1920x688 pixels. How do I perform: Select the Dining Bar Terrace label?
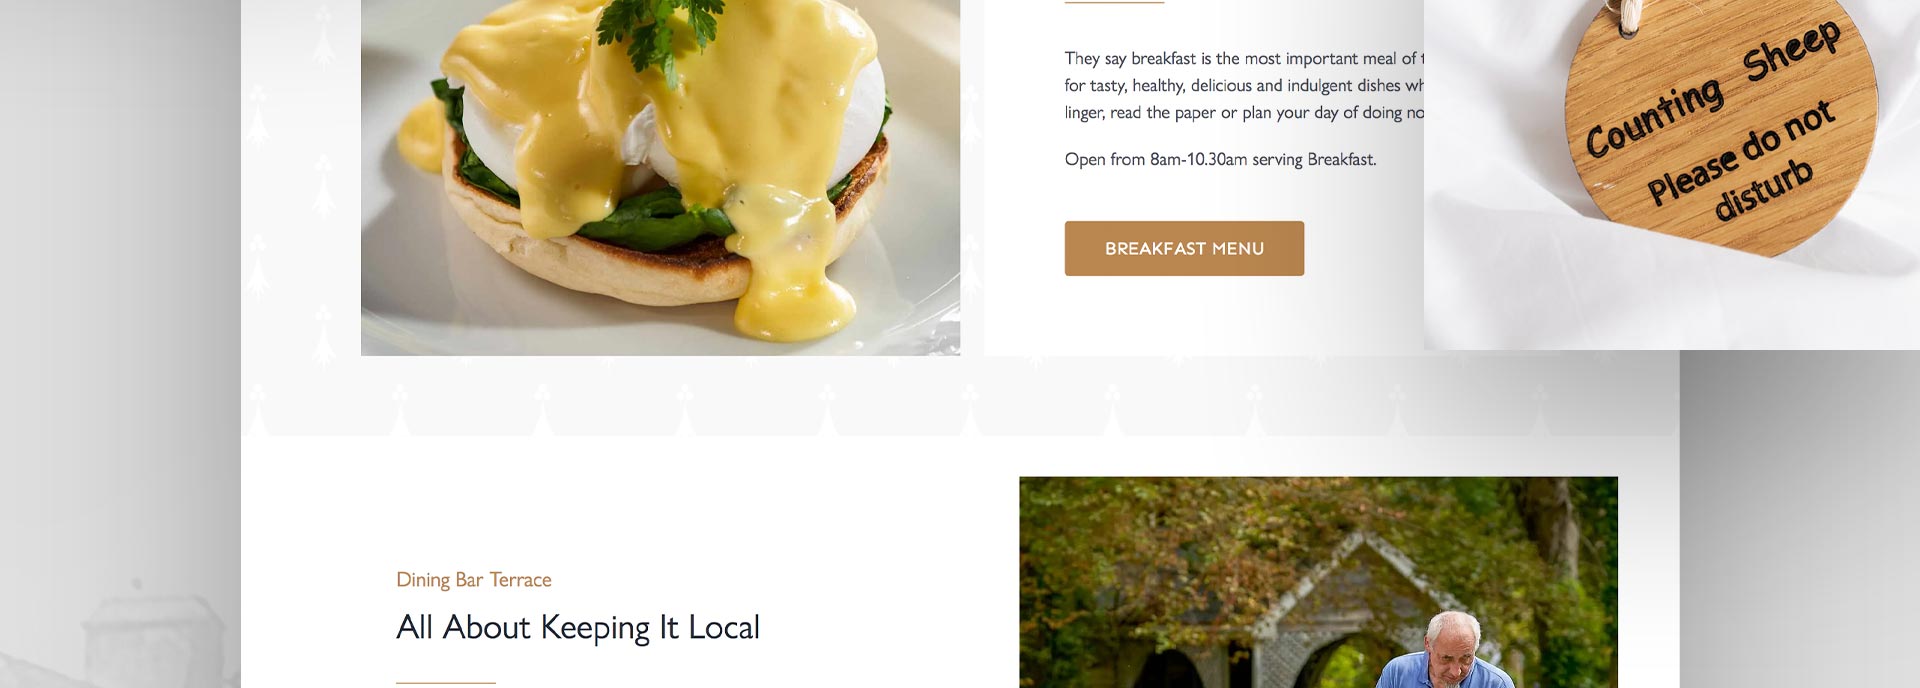click(x=474, y=580)
